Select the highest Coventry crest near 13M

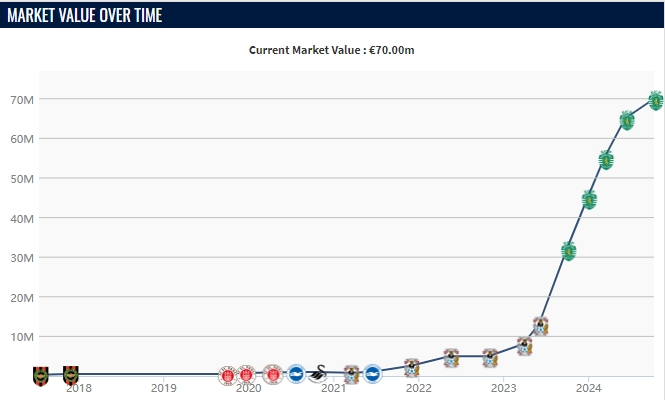[540, 325]
